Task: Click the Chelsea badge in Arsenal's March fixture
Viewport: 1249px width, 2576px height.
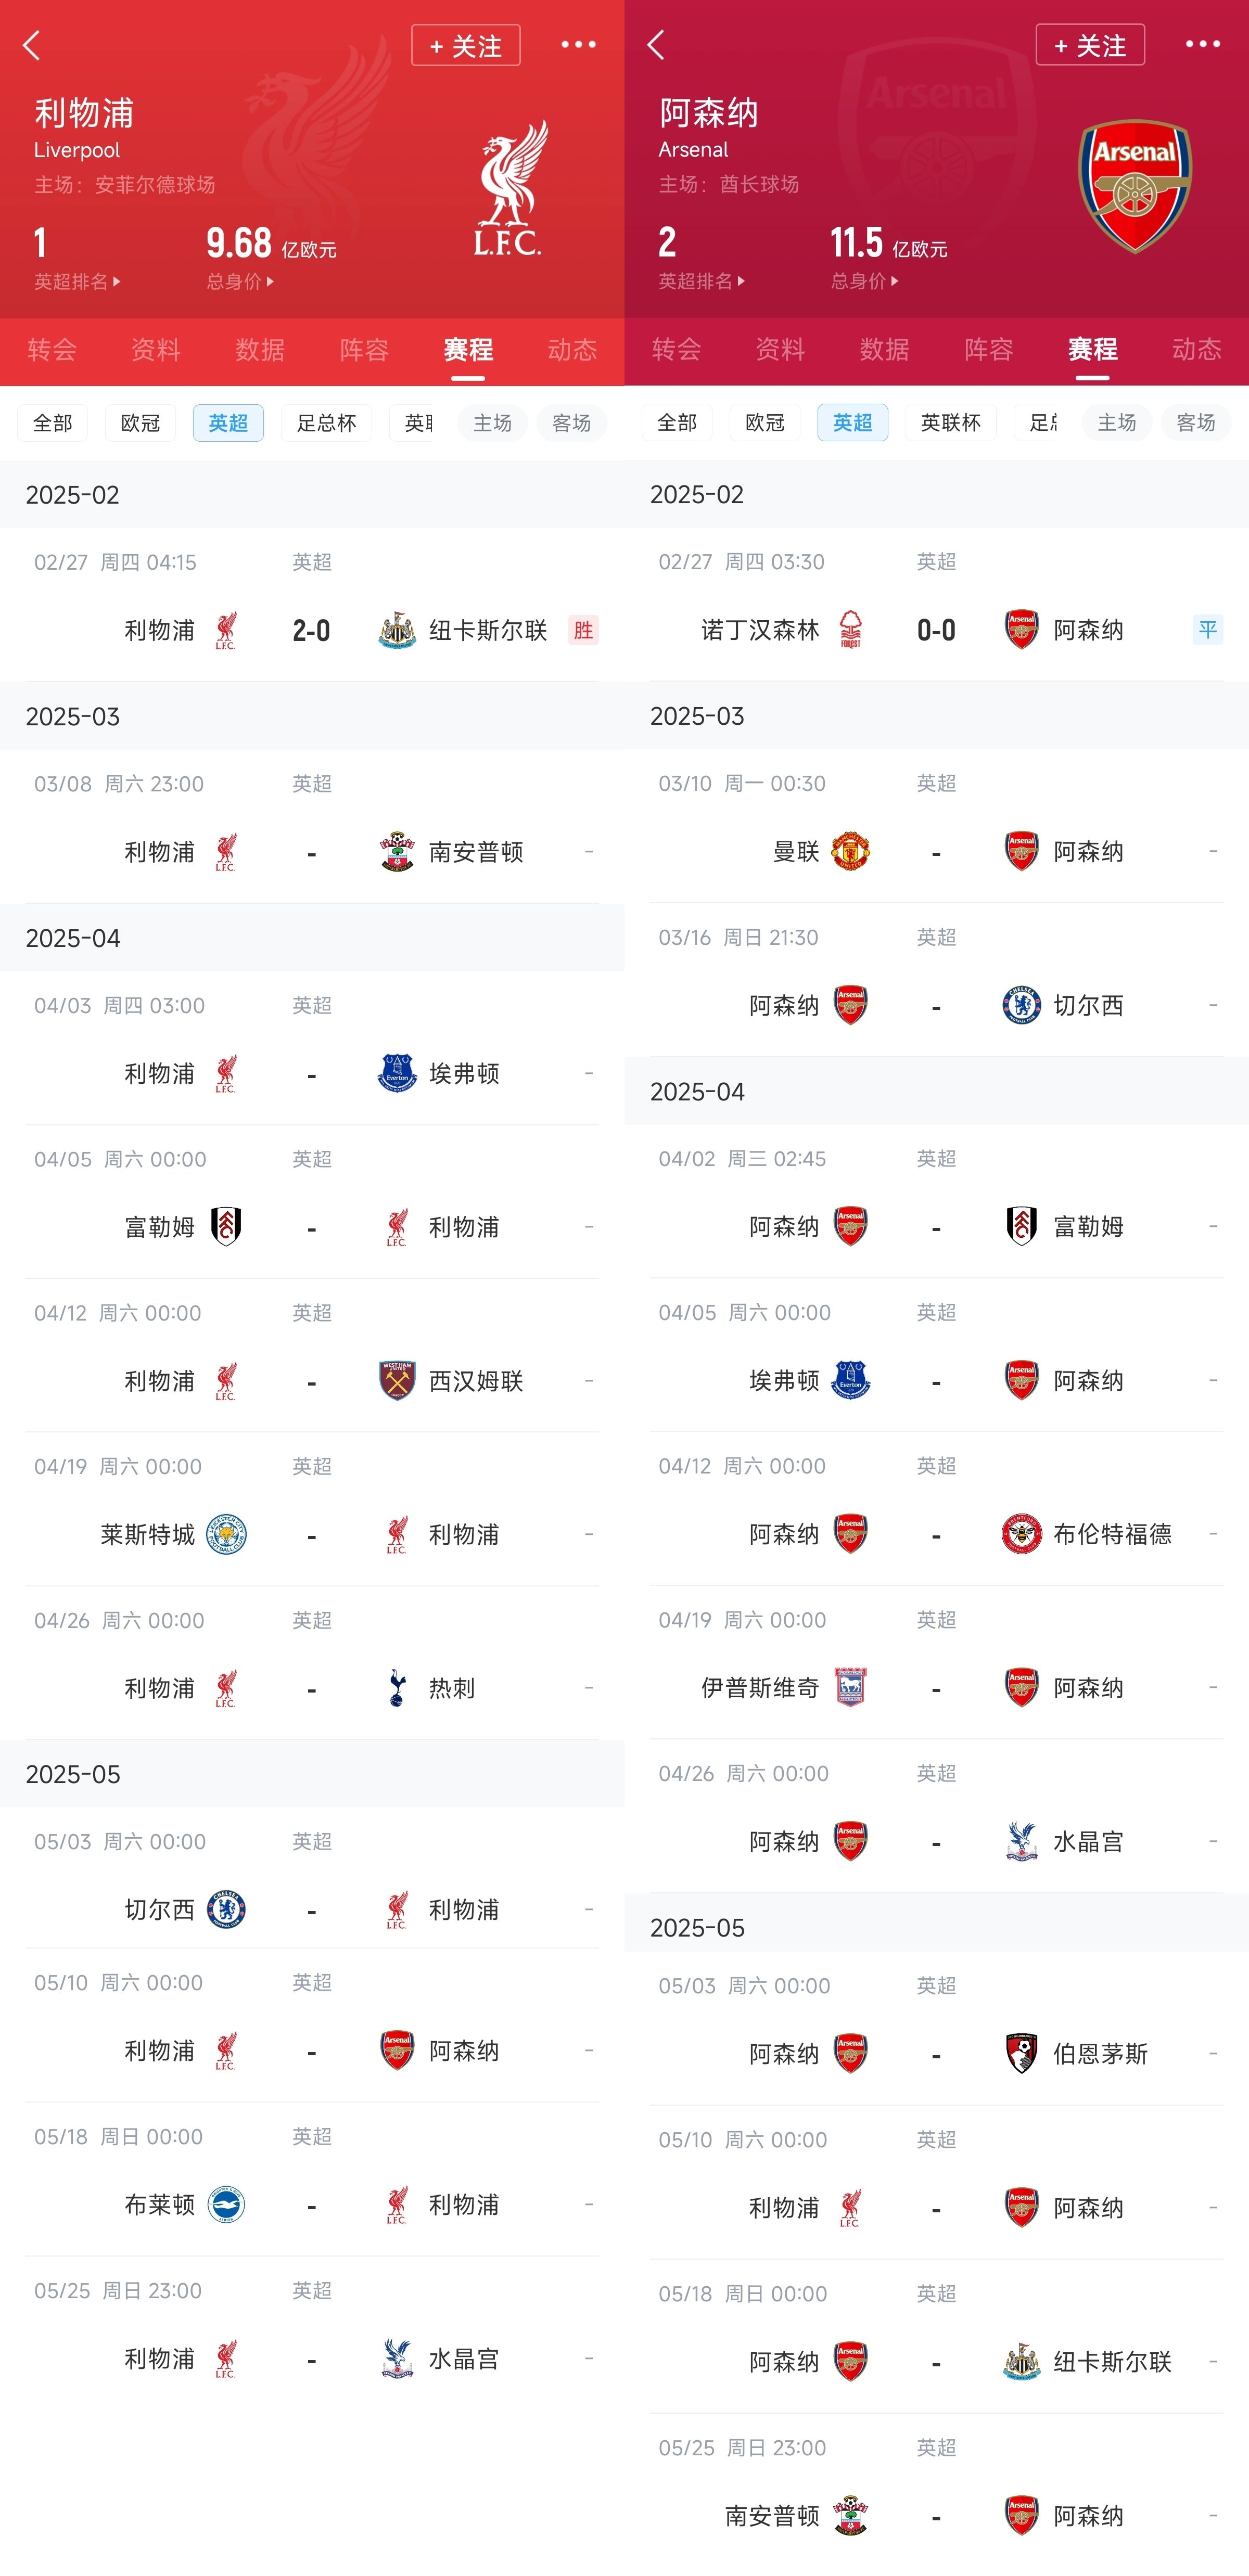Action: tap(1021, 1006)
